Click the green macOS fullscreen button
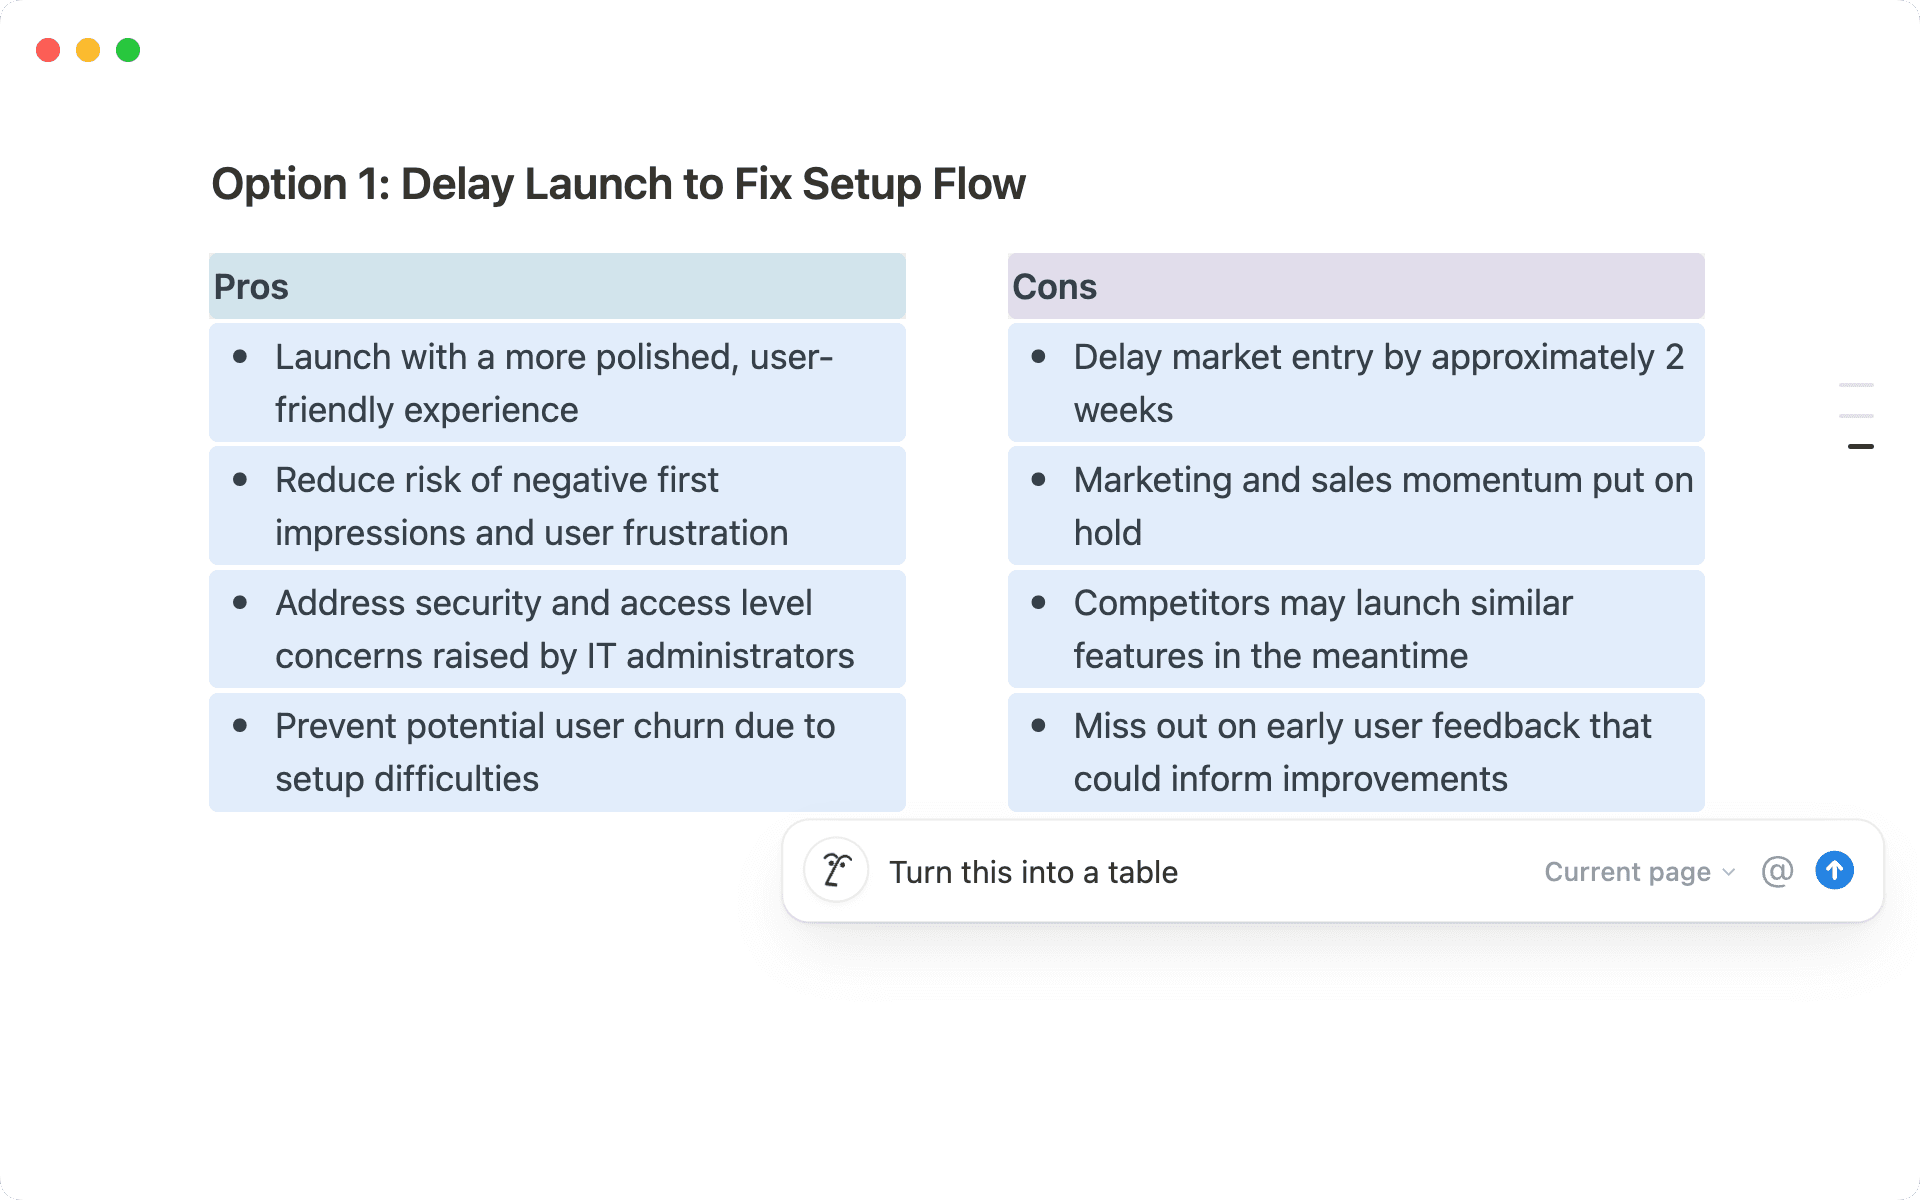 coord(128,50)
